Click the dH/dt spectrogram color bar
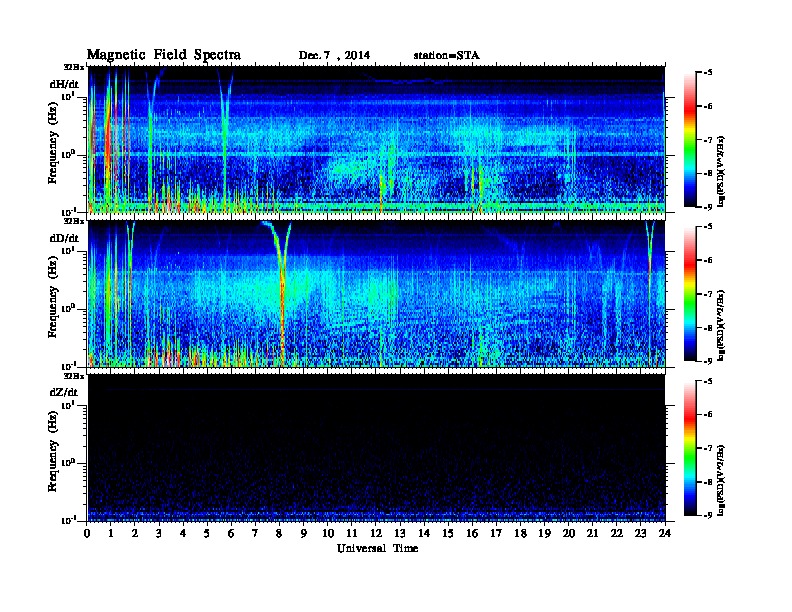Image resolution: width=792 pixels, height=612 pixels. [690, 139]
